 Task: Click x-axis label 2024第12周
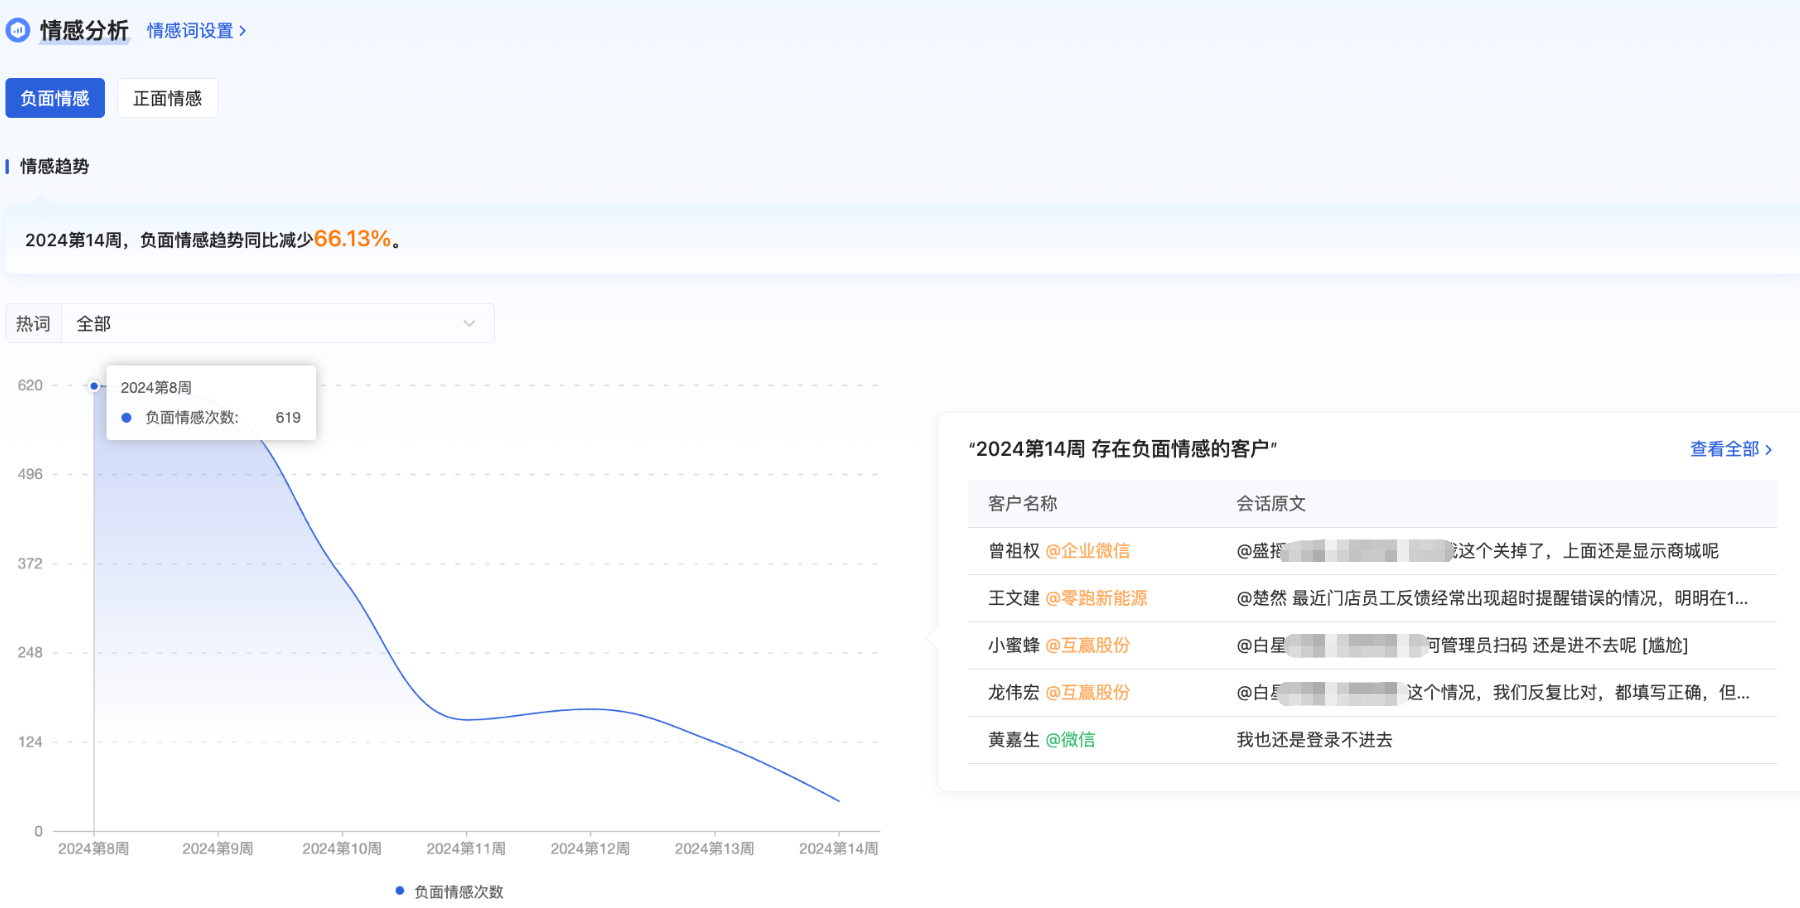tap(590, 849)
